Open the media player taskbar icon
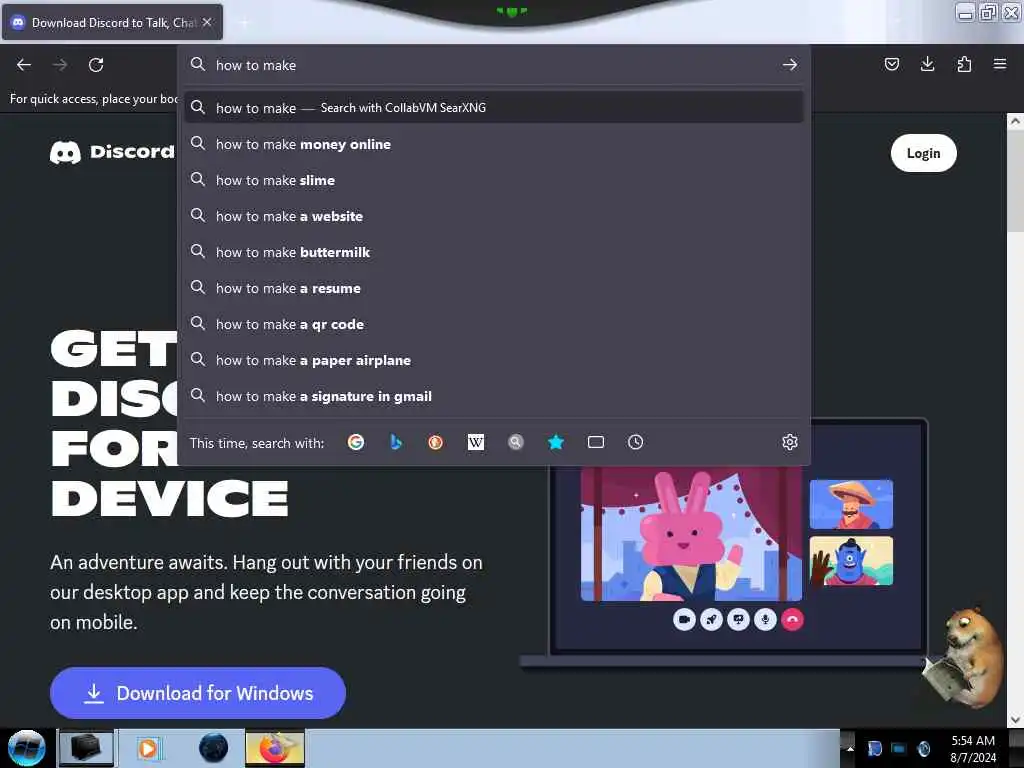The width and height of the screenshot is (1024, 768). [148, 748]
